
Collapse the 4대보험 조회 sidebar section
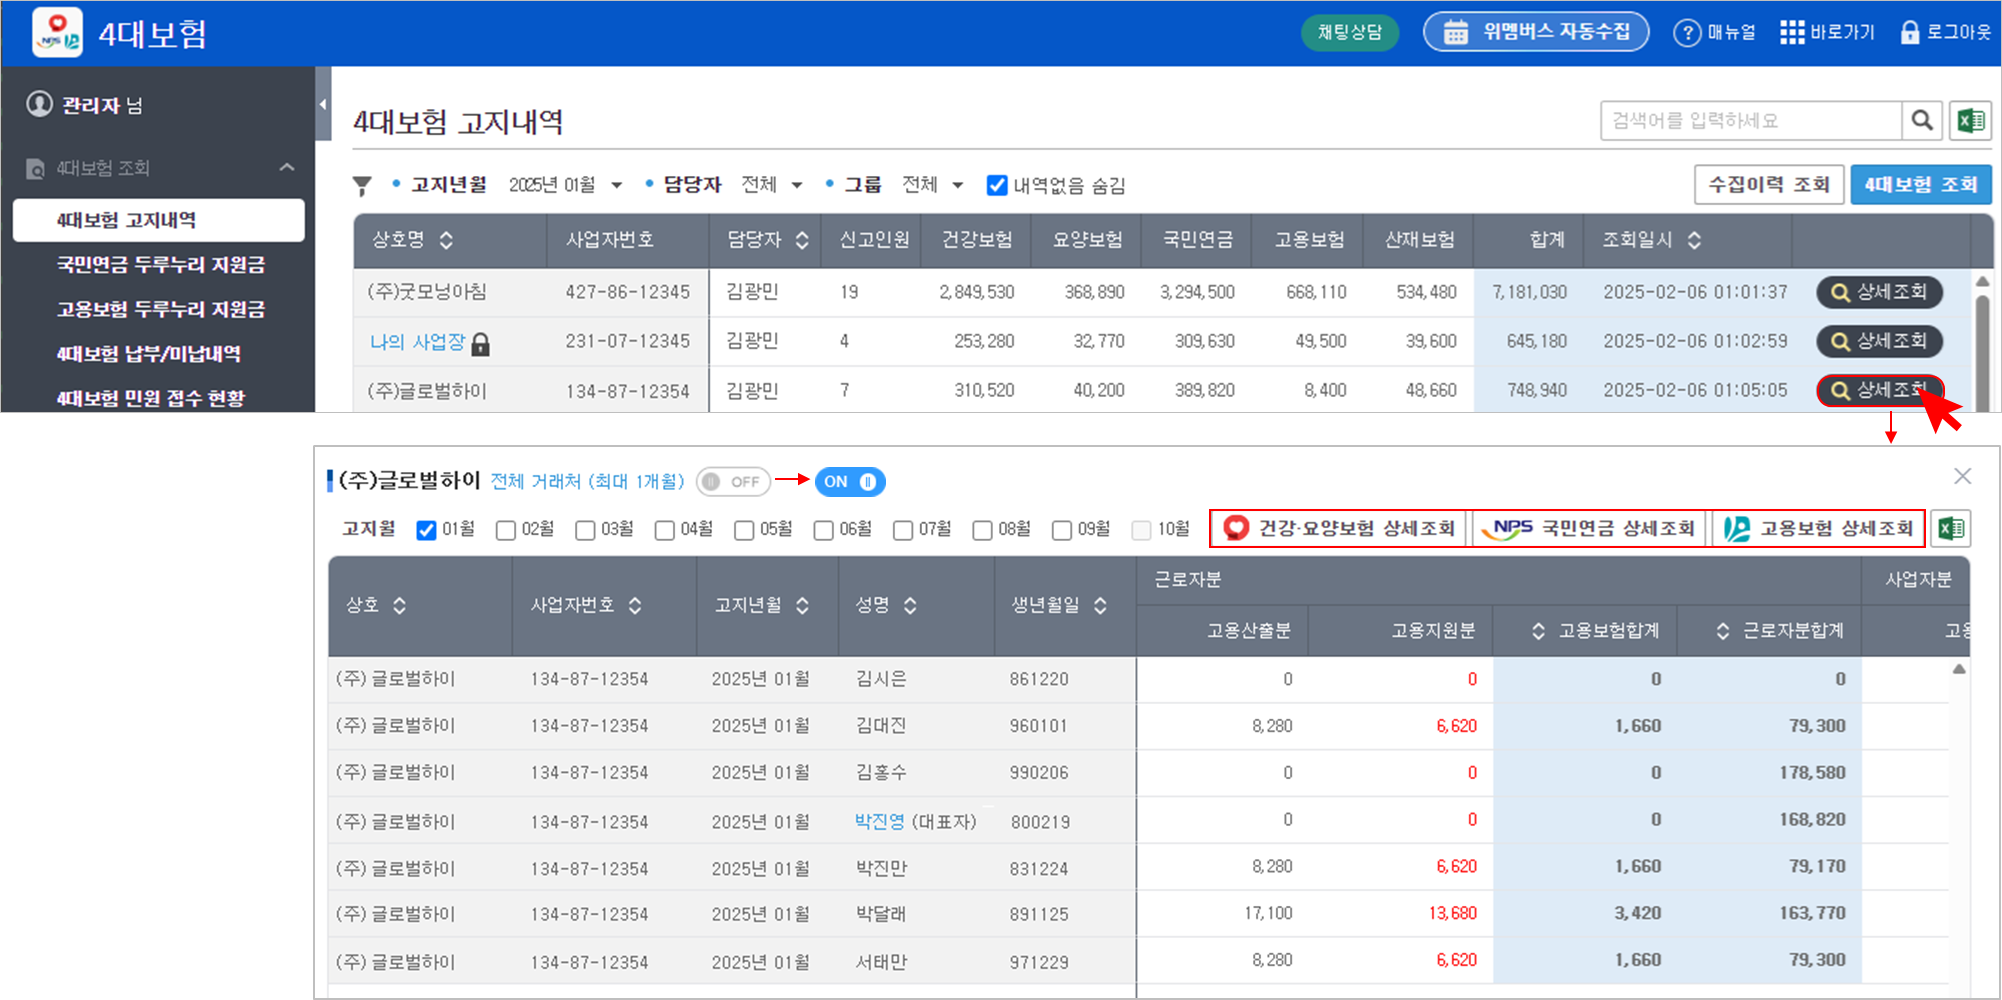coord(287,167)
